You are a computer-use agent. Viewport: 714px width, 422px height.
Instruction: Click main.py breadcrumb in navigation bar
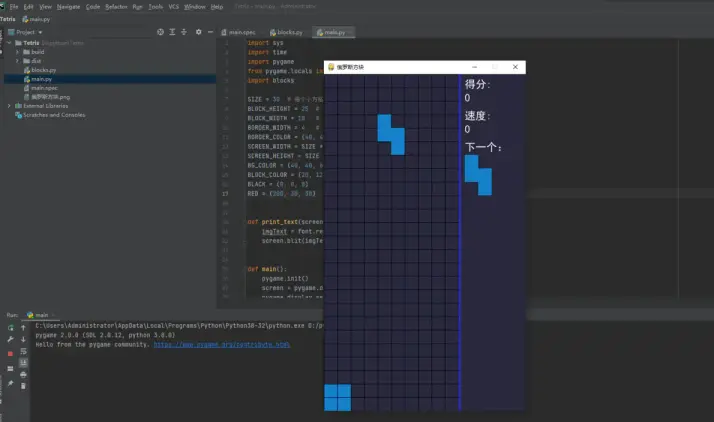click(x=36, y=19)
